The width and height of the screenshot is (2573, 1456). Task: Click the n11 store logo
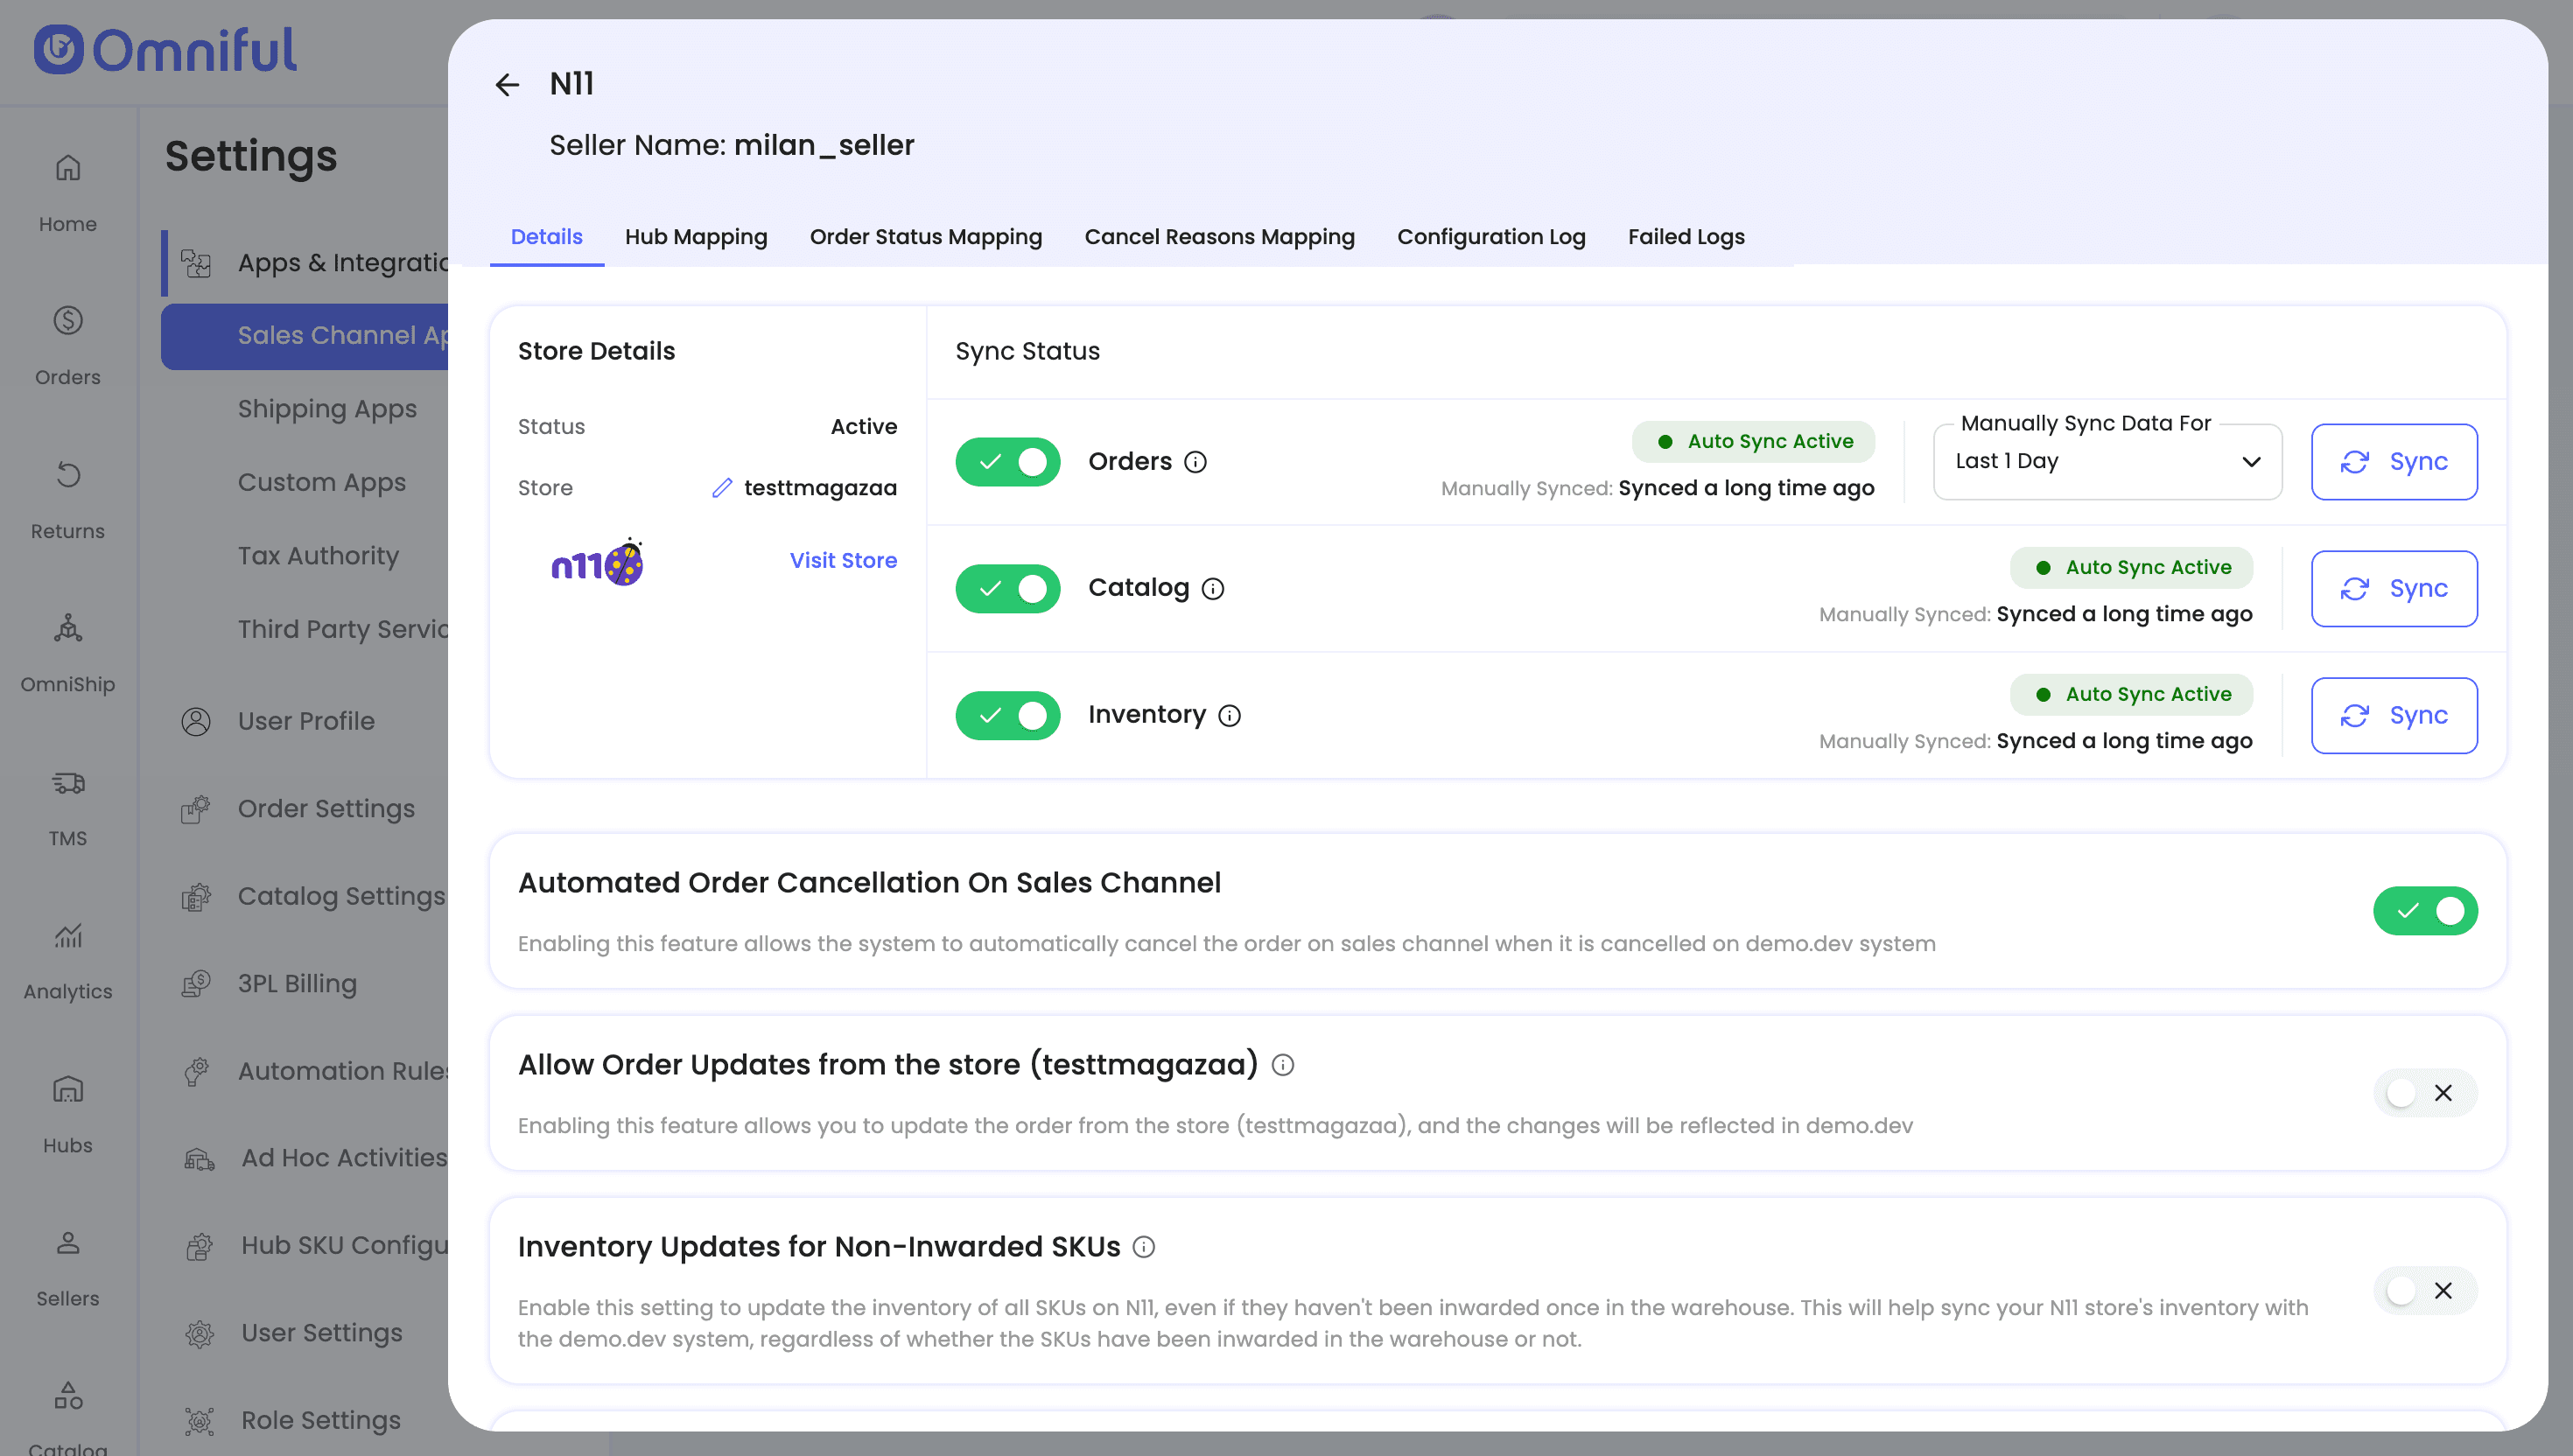(597, 563)
